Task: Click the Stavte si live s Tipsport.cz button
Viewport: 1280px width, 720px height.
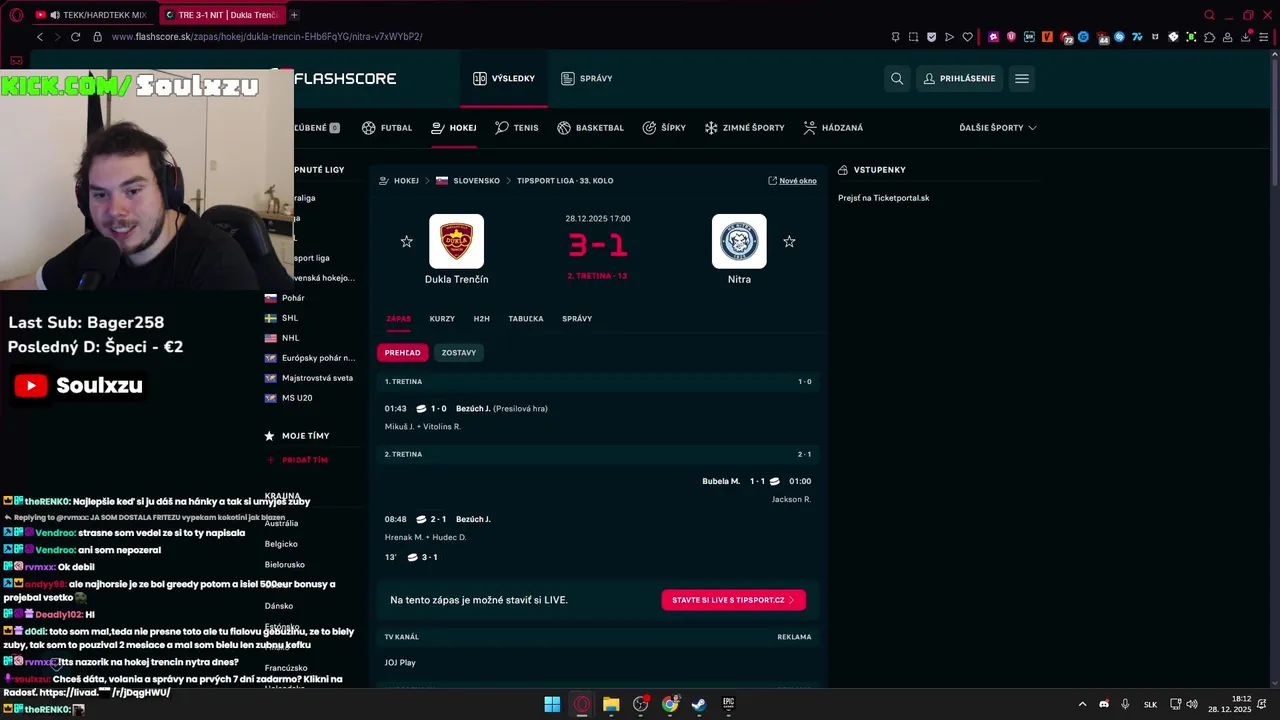Action: click(x=733, y=600)
